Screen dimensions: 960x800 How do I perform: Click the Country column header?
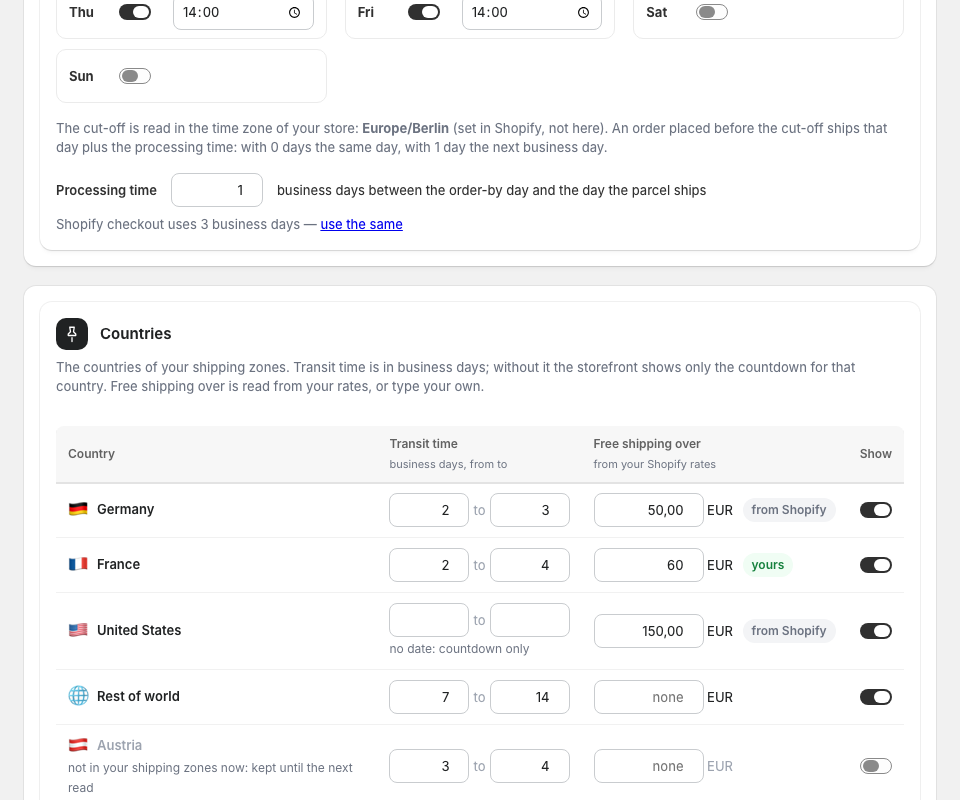pyautogui.click(x=91, y=454)
